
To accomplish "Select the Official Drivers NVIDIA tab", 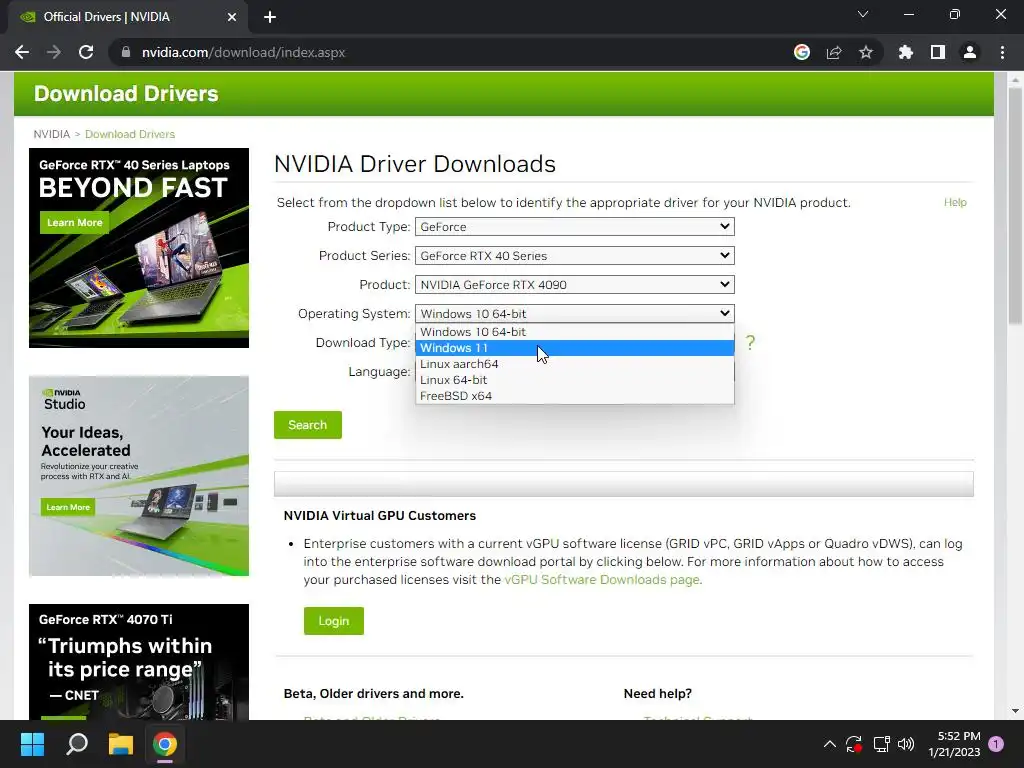I will [x=127, y=17].
